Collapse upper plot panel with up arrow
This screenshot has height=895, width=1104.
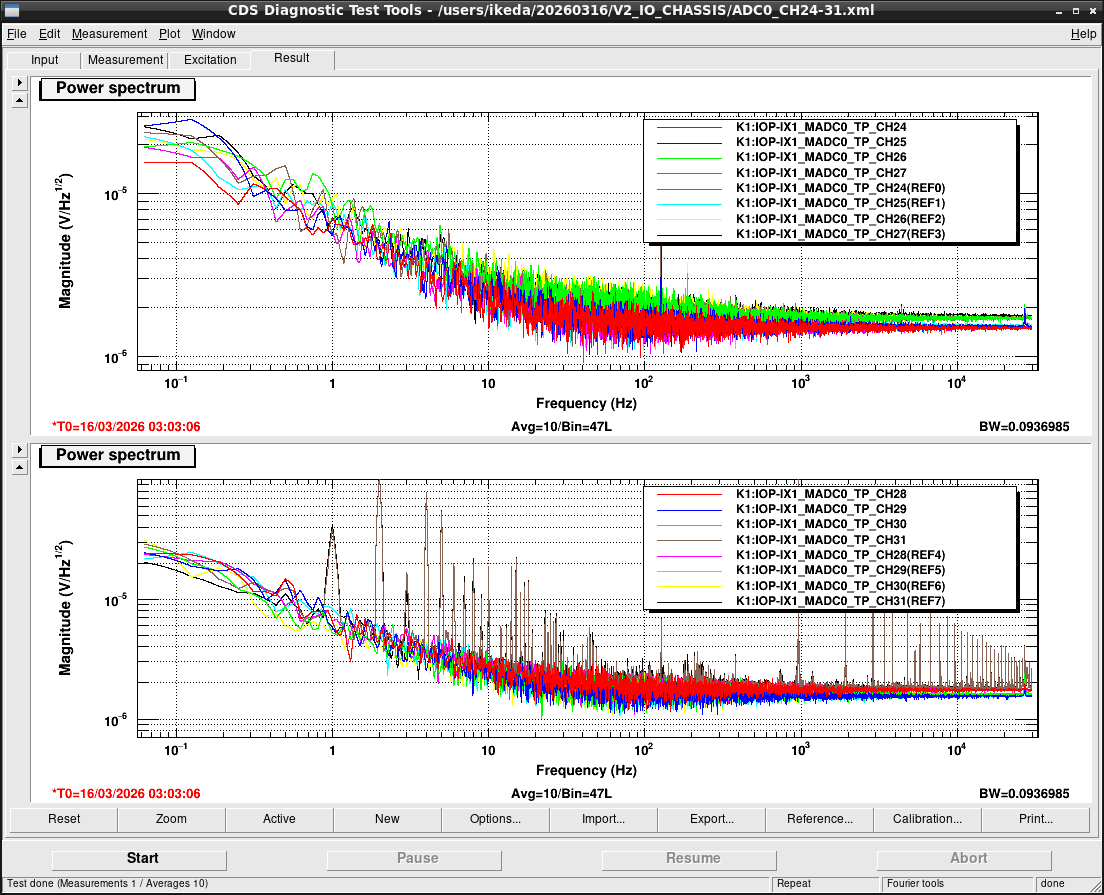click(x=20, y=101)
